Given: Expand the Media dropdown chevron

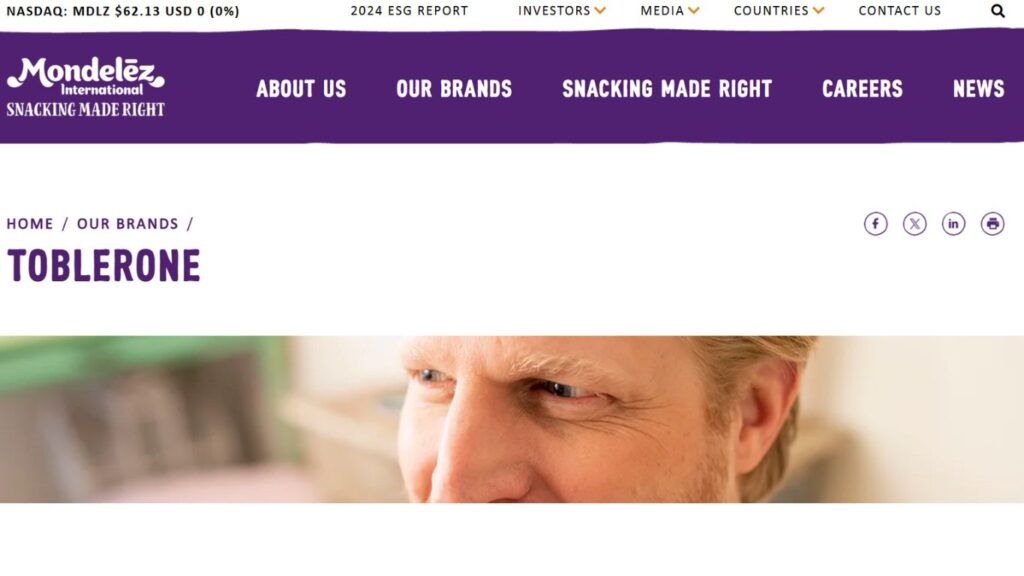Looking at the screenshot, I should click(694, 10).
